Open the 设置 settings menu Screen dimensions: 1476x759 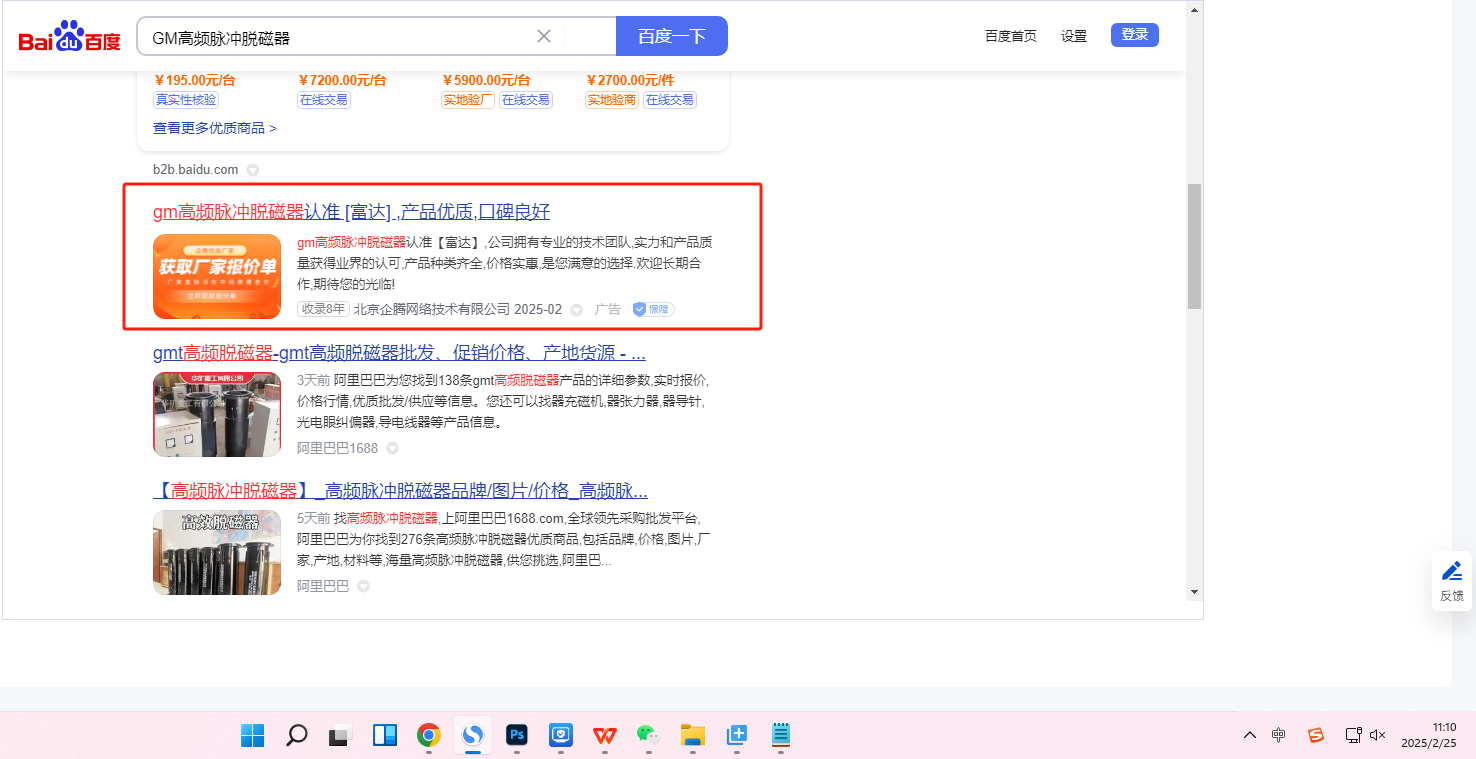1074,36
